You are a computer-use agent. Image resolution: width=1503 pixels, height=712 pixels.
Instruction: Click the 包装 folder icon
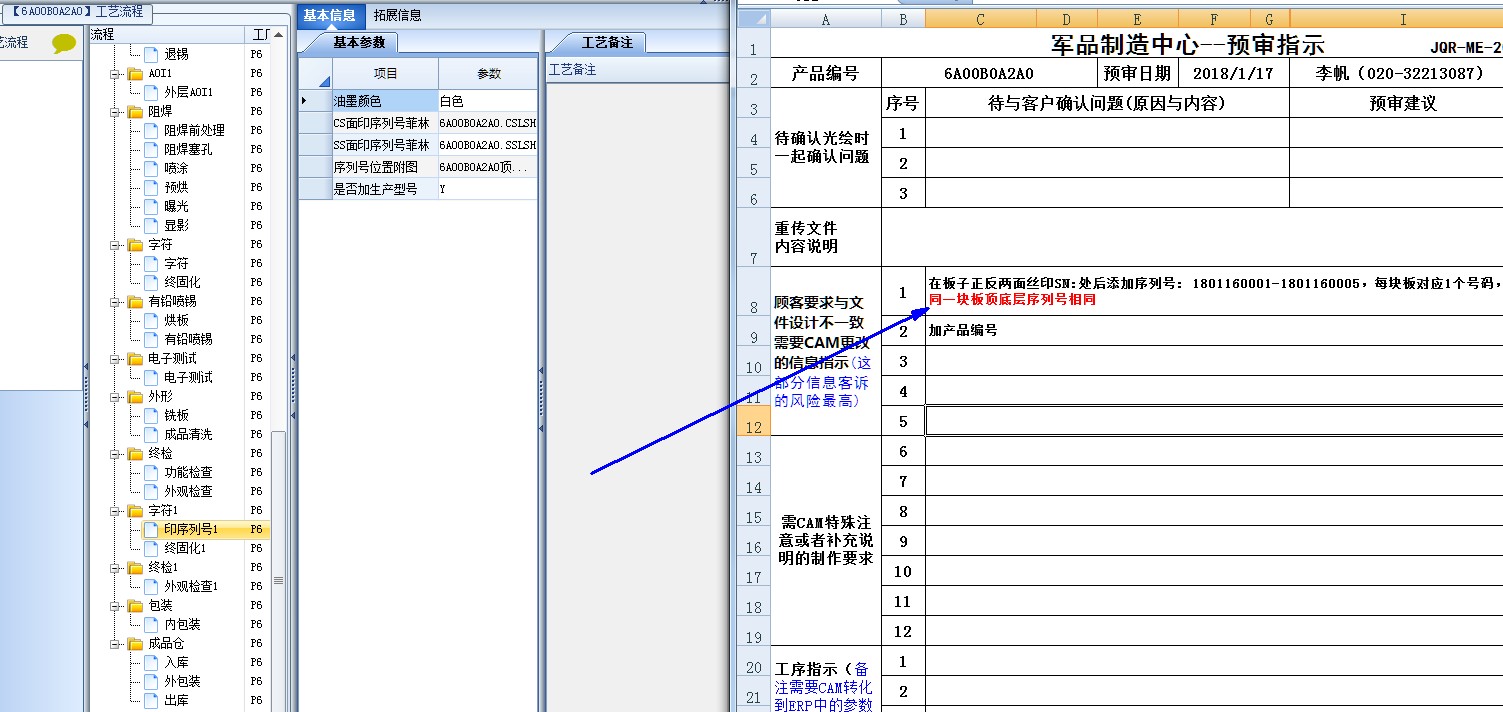[x=135, y=605]
